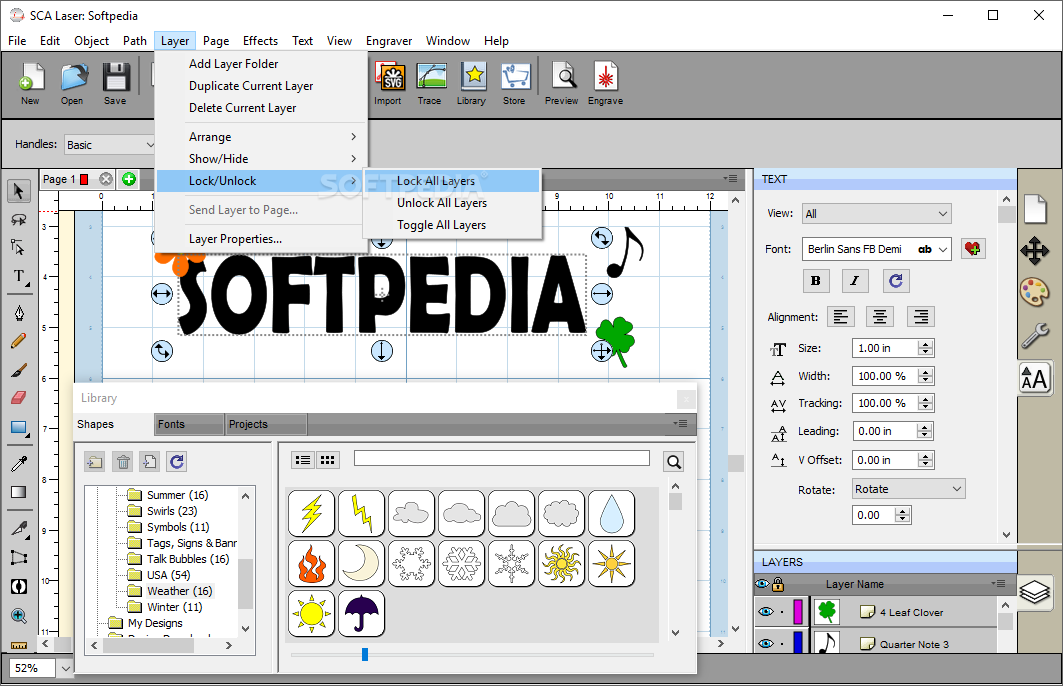
Task: Select the Pencil draw tool
Action: point(19,341)
